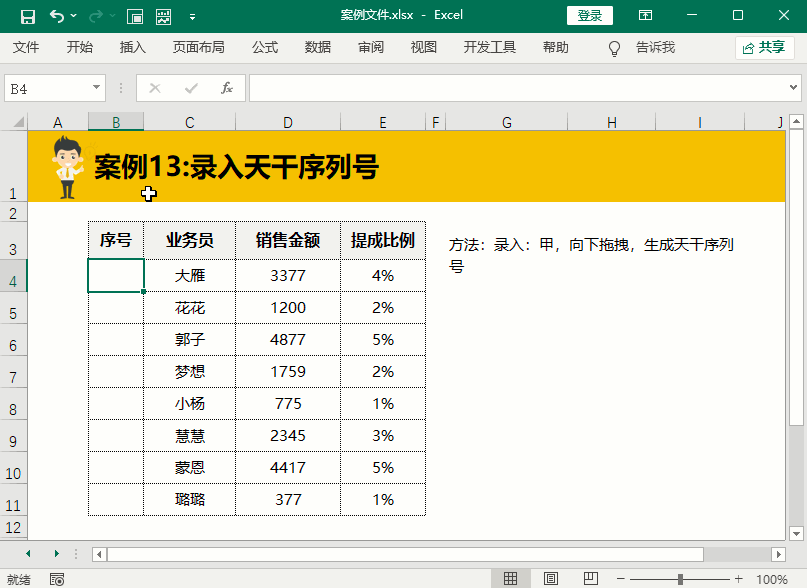The image size is (807, 588).
Task: Click the Save icon in quick access toolbar
Action: pos(28,16)
